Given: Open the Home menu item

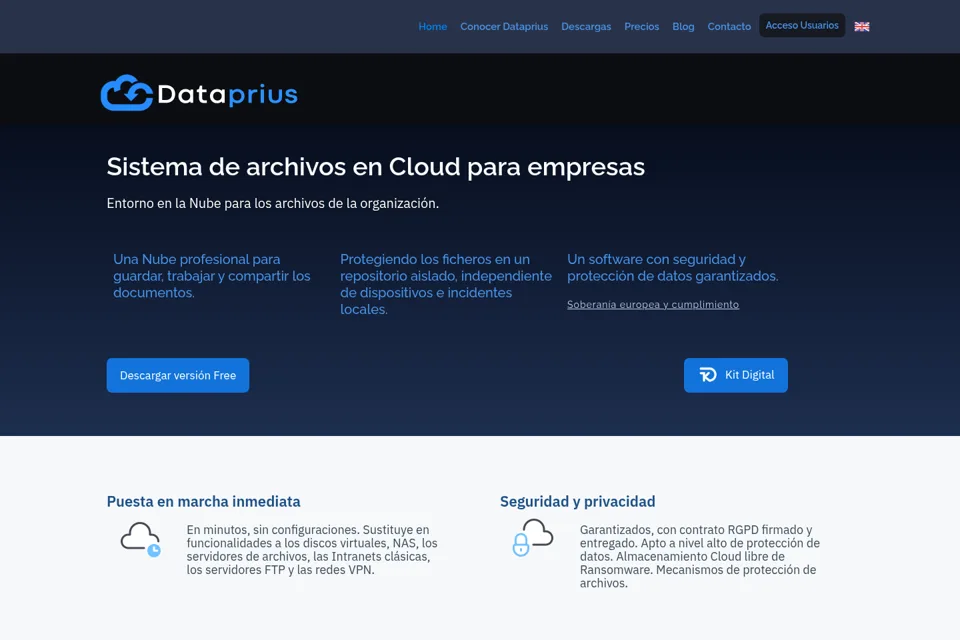Looking at the screenshot, I should 432,26.
